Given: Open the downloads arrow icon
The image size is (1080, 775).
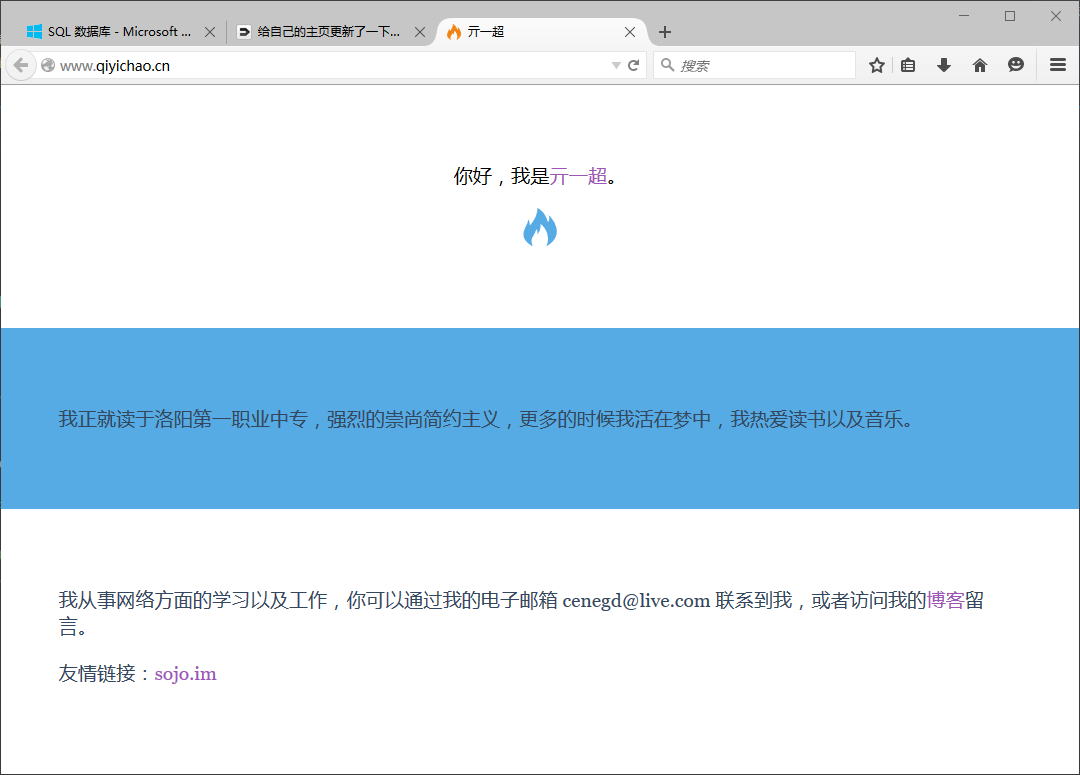Looking at the screenshot, I should coord(943,65).
